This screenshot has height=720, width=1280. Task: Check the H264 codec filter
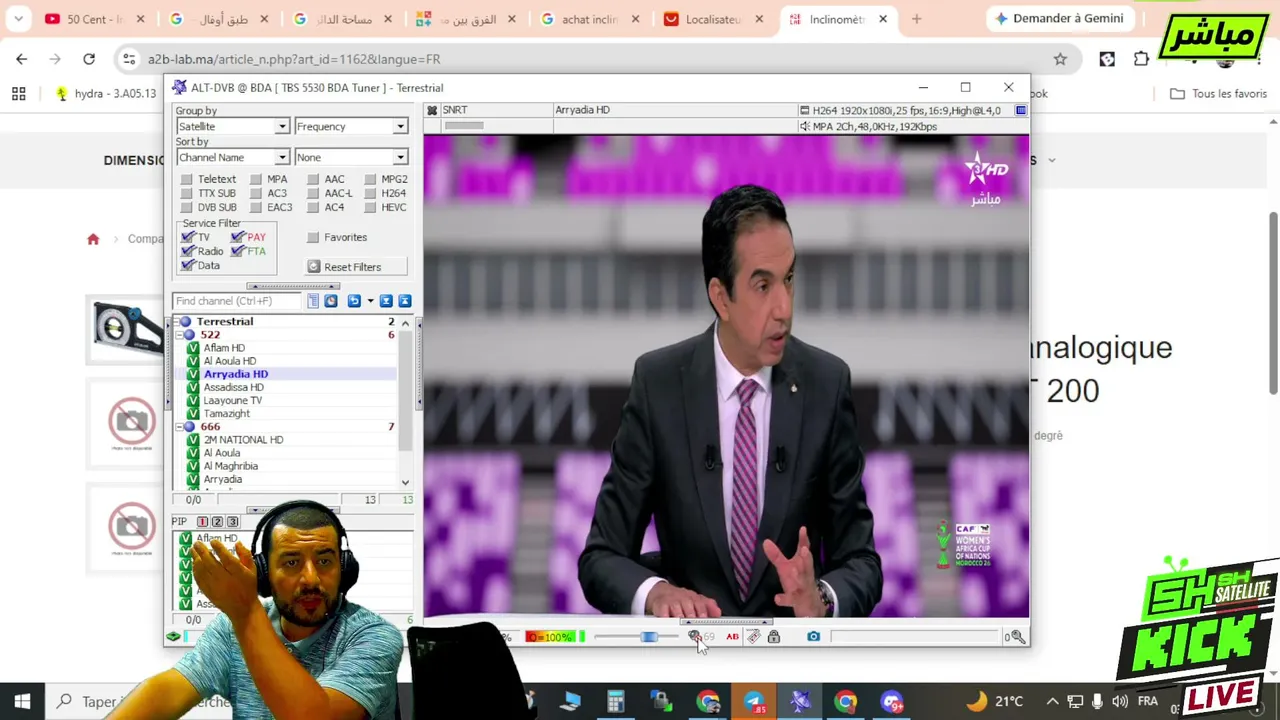(371, 194)
